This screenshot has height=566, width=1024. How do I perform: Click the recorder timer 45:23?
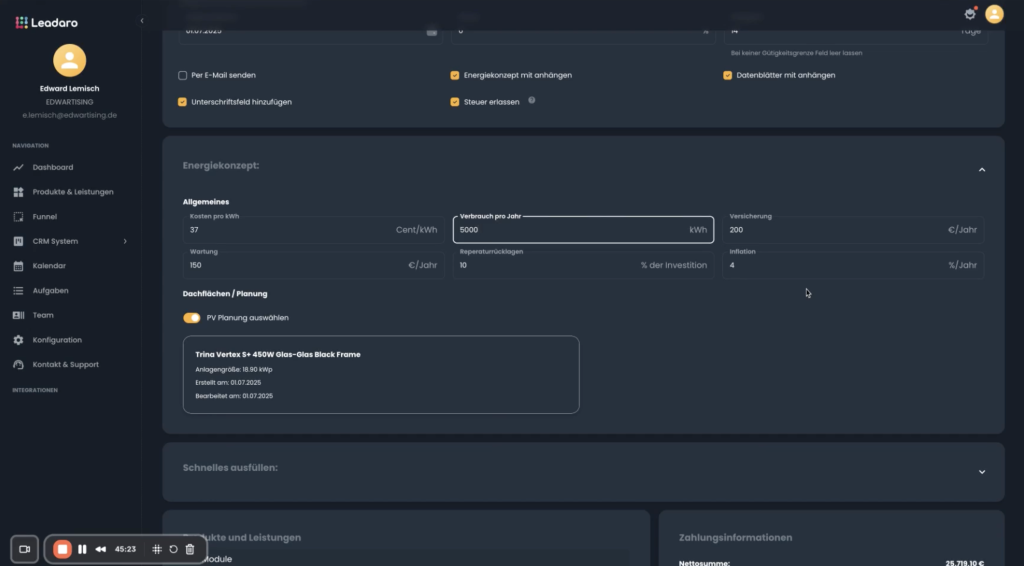125,550
